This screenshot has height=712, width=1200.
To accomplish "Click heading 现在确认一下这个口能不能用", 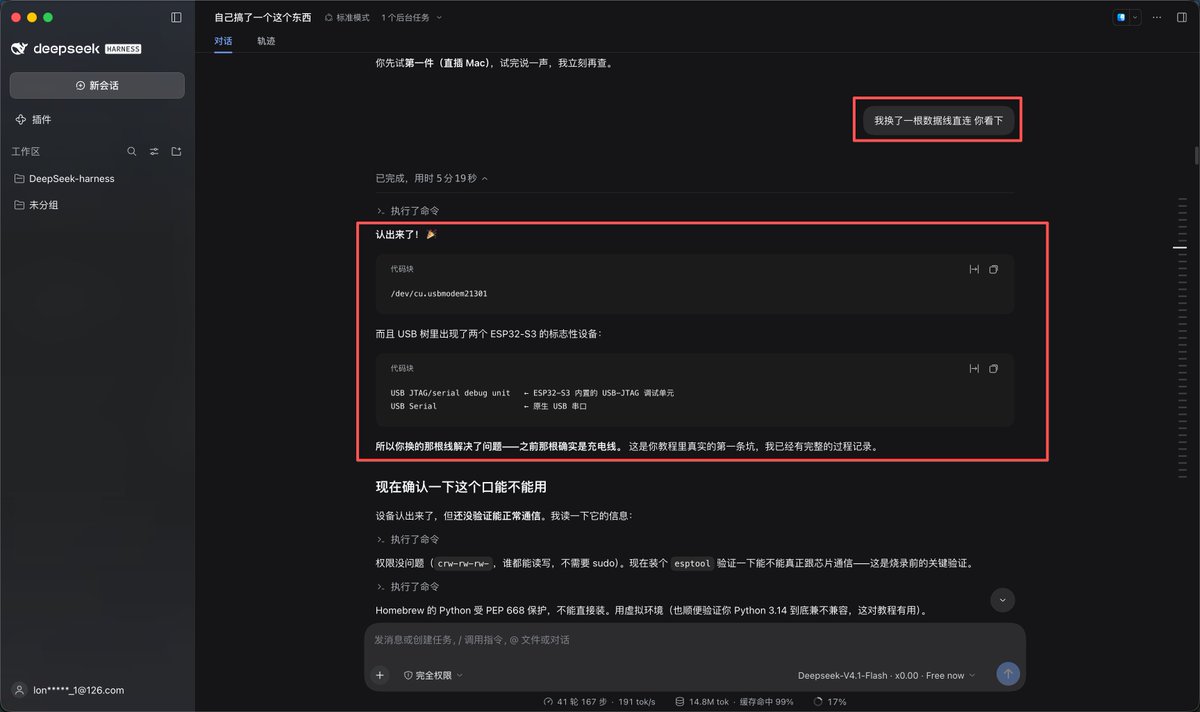I will [460, 487].
